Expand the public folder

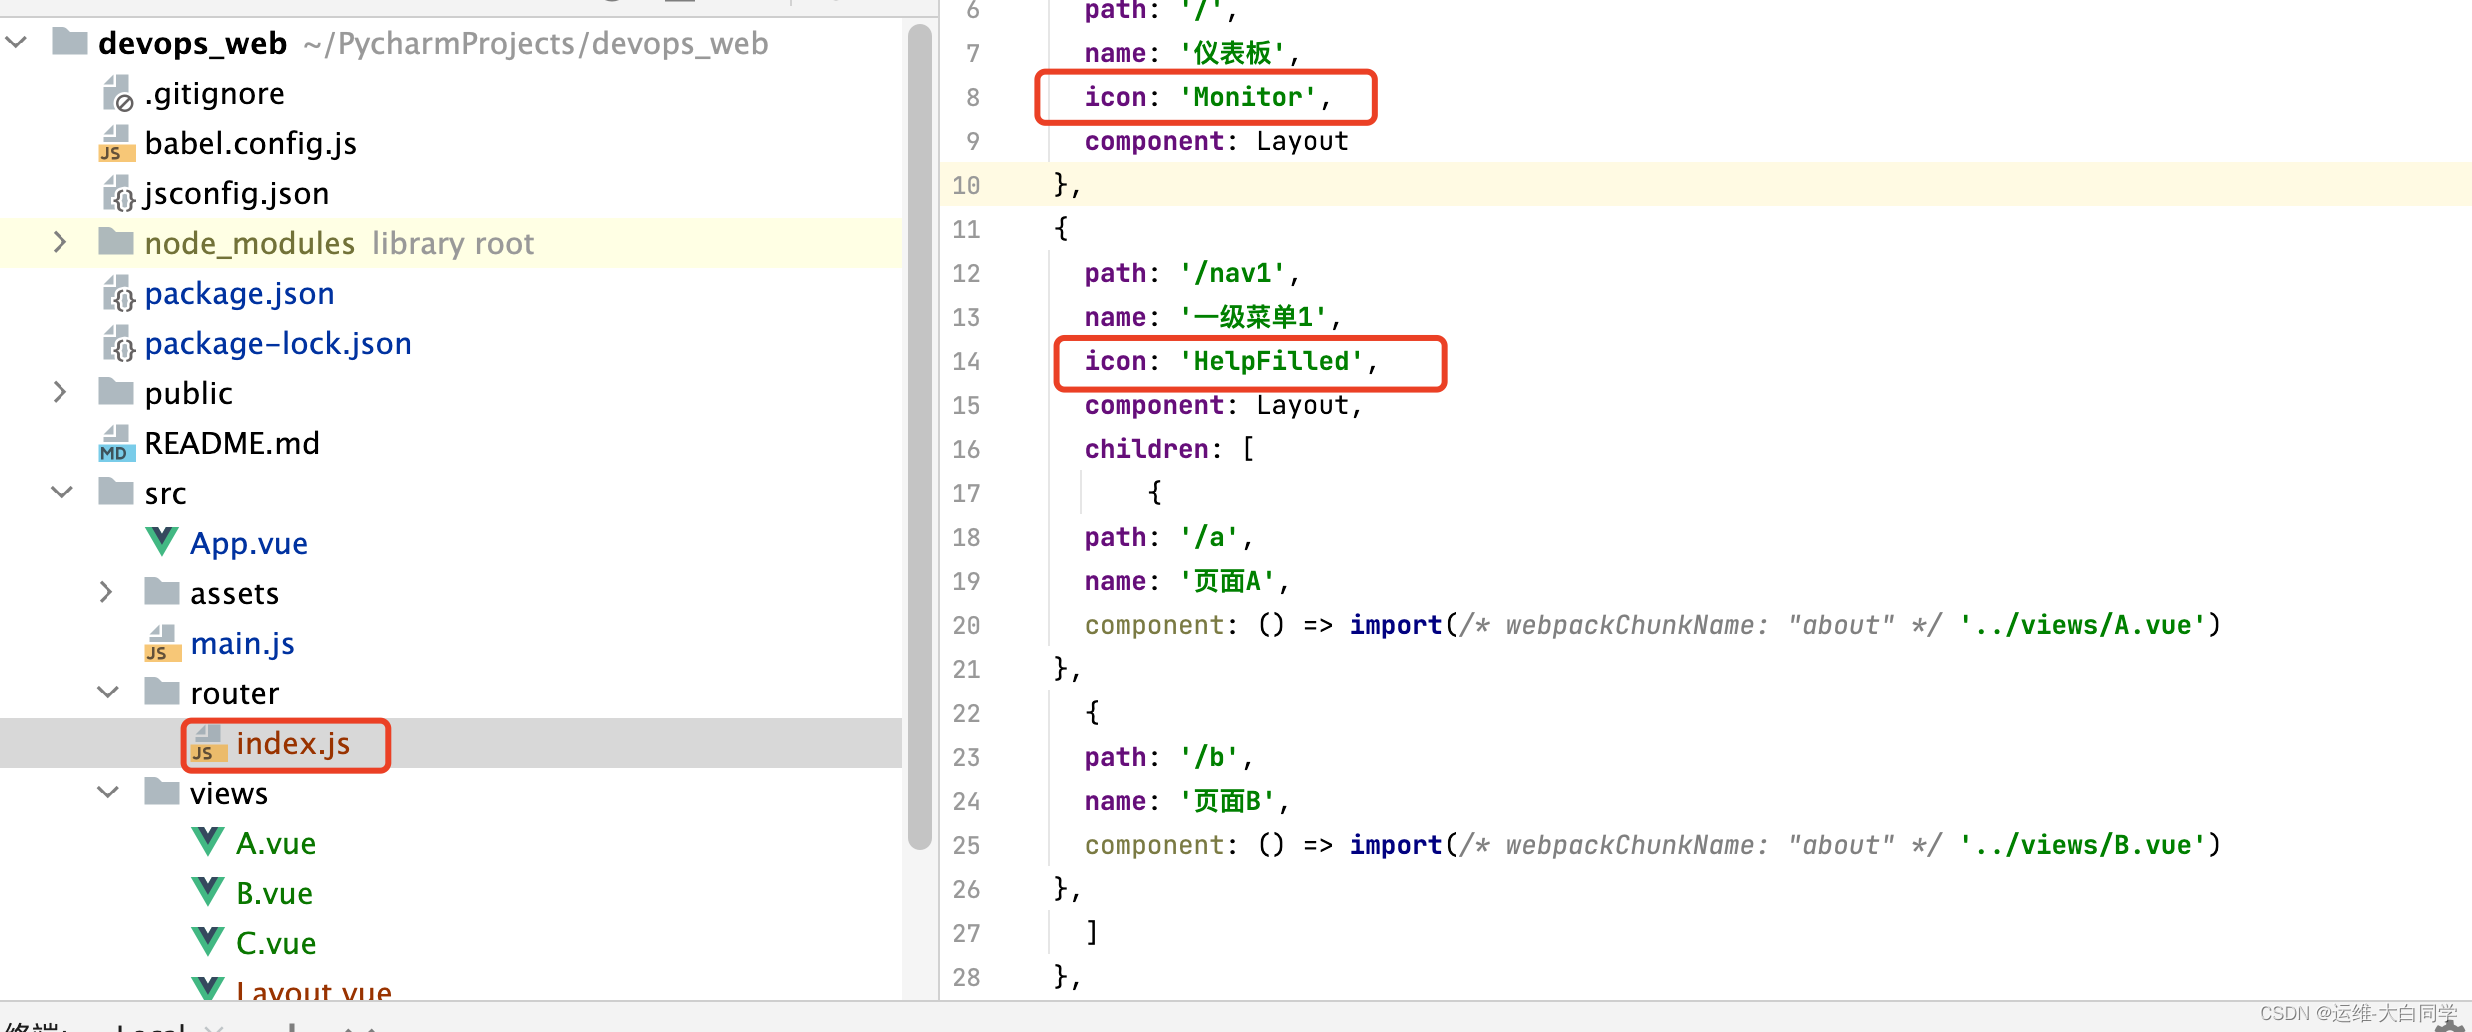point(60,393)
